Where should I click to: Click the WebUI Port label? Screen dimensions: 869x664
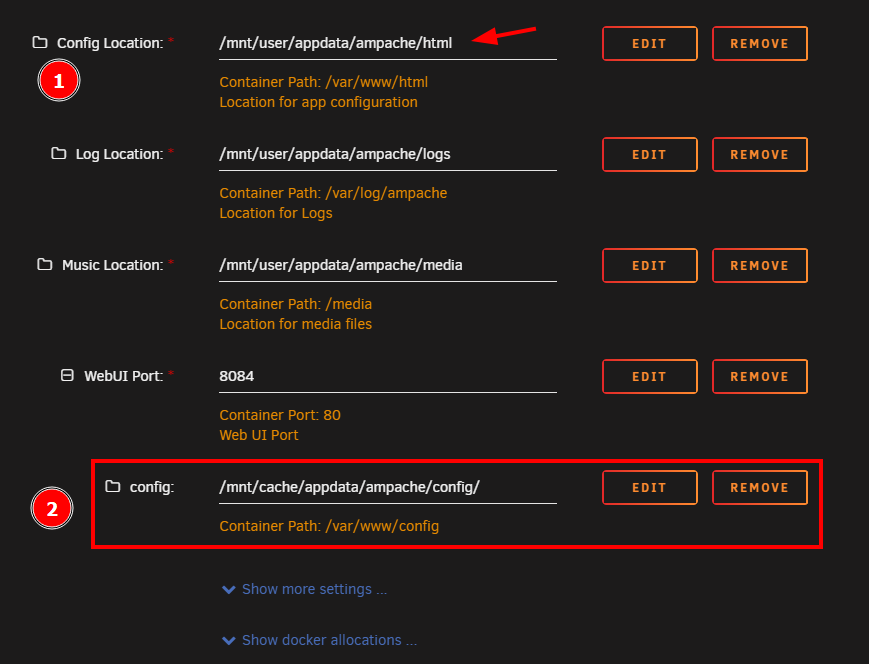point(124,376)
